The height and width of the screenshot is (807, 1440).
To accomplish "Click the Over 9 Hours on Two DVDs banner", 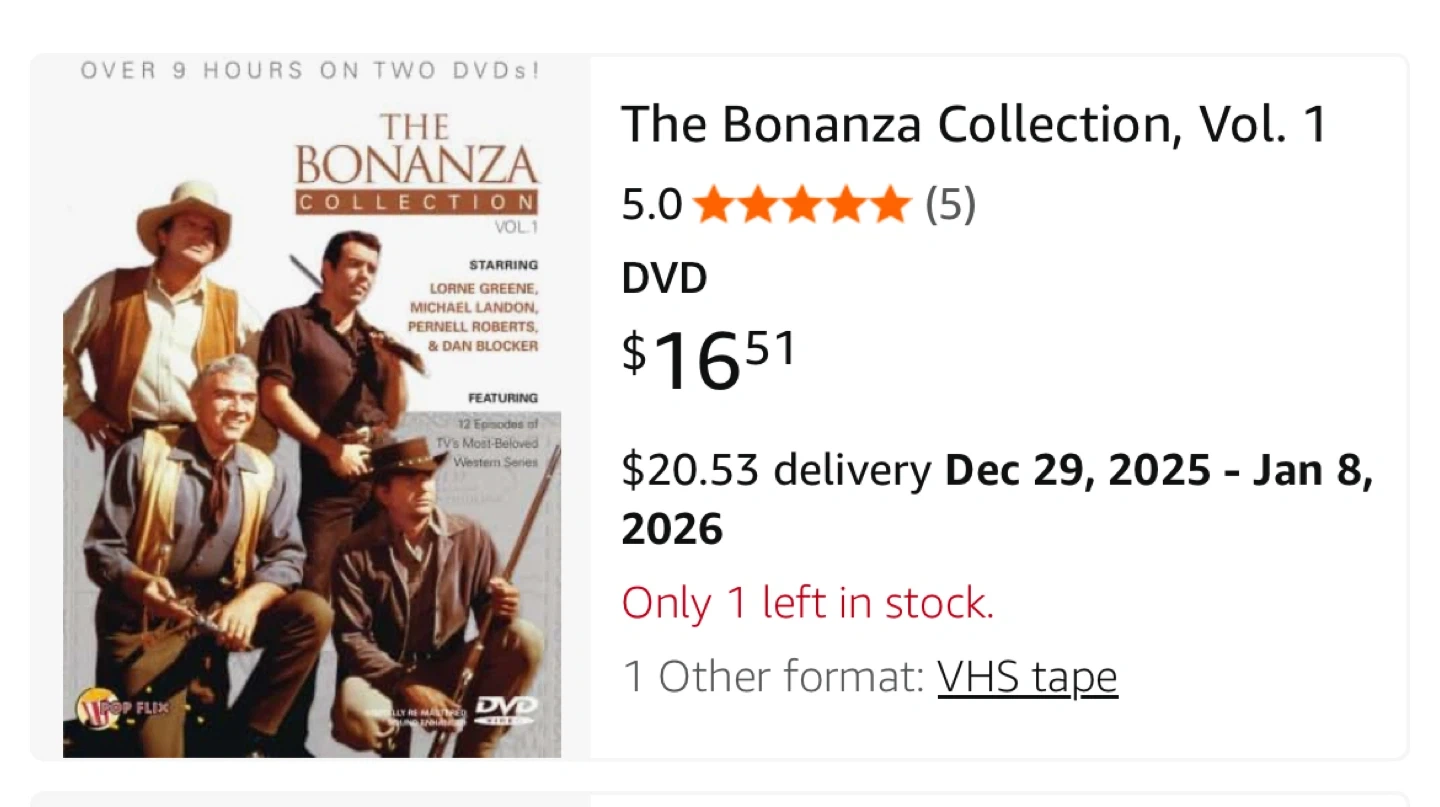I will coord(310,71).
